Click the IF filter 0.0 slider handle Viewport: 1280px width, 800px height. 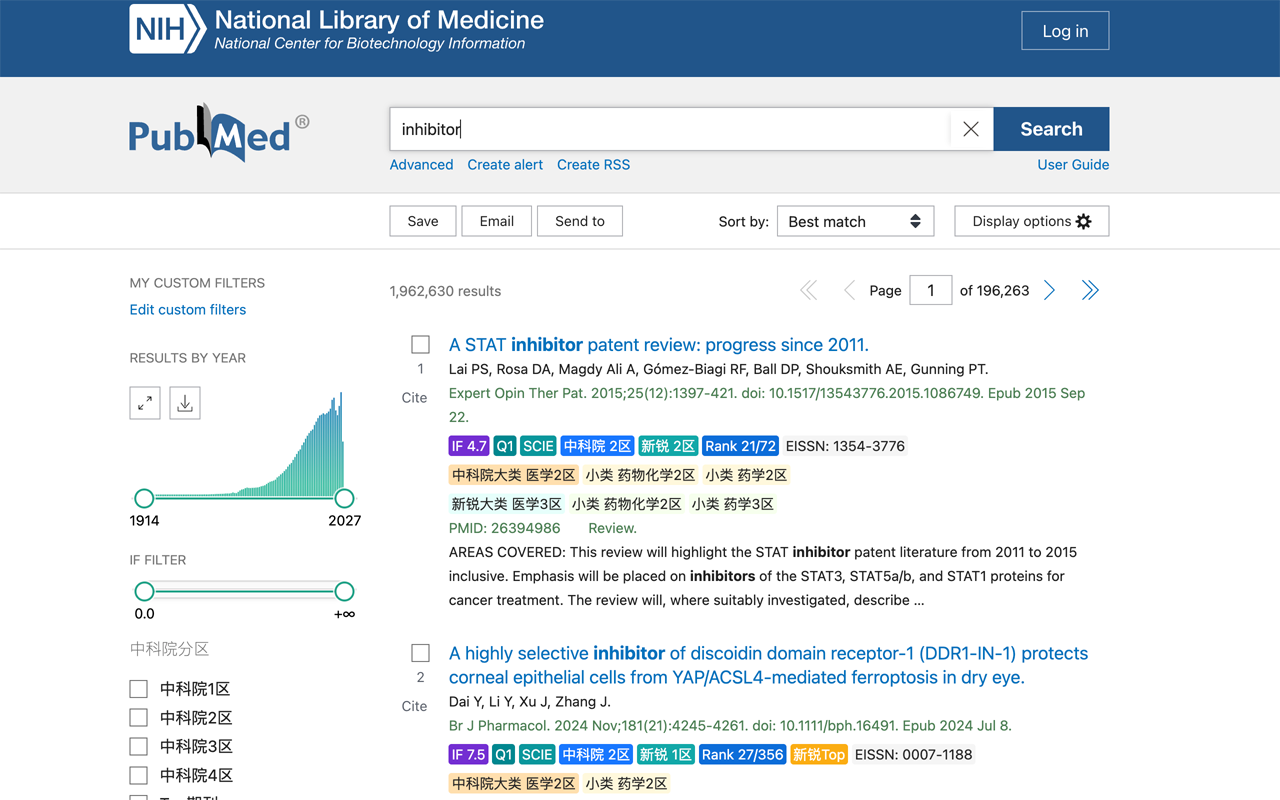(x=144, y=591)
